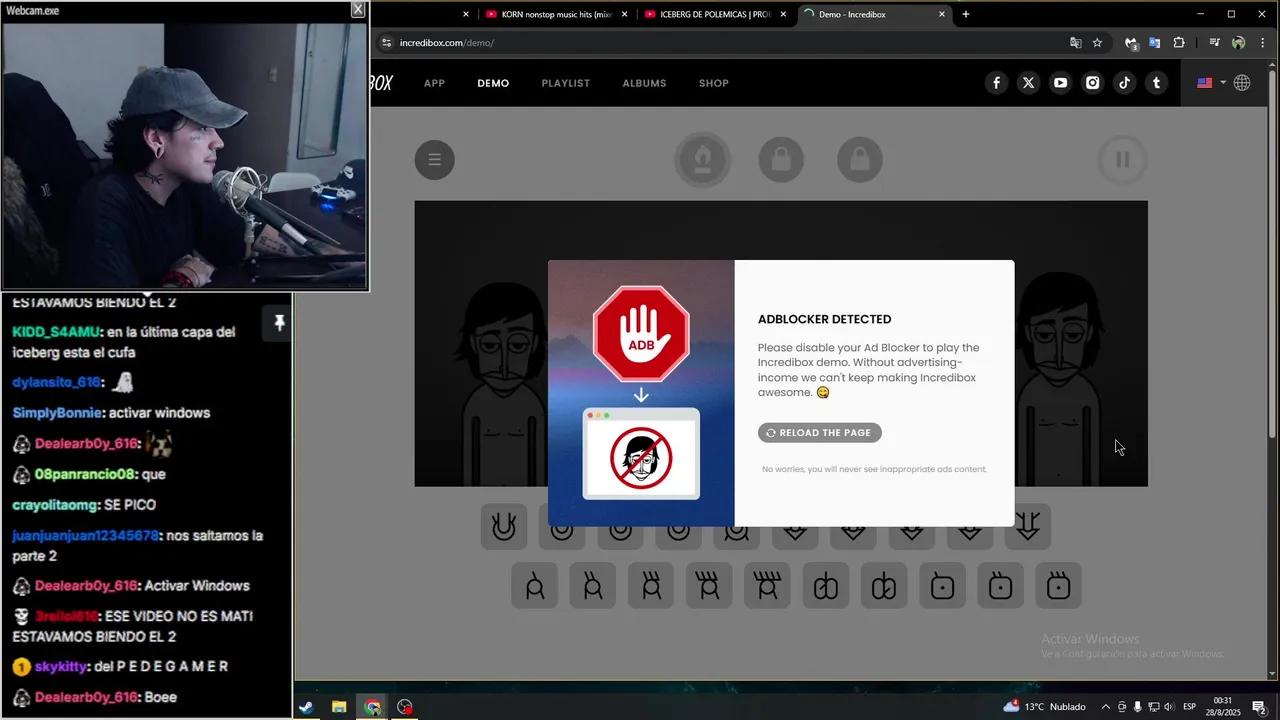Viewport: 1280px width, 720px height.
Task: Choose the figure icon with five lines
Action: pos(767,586)
